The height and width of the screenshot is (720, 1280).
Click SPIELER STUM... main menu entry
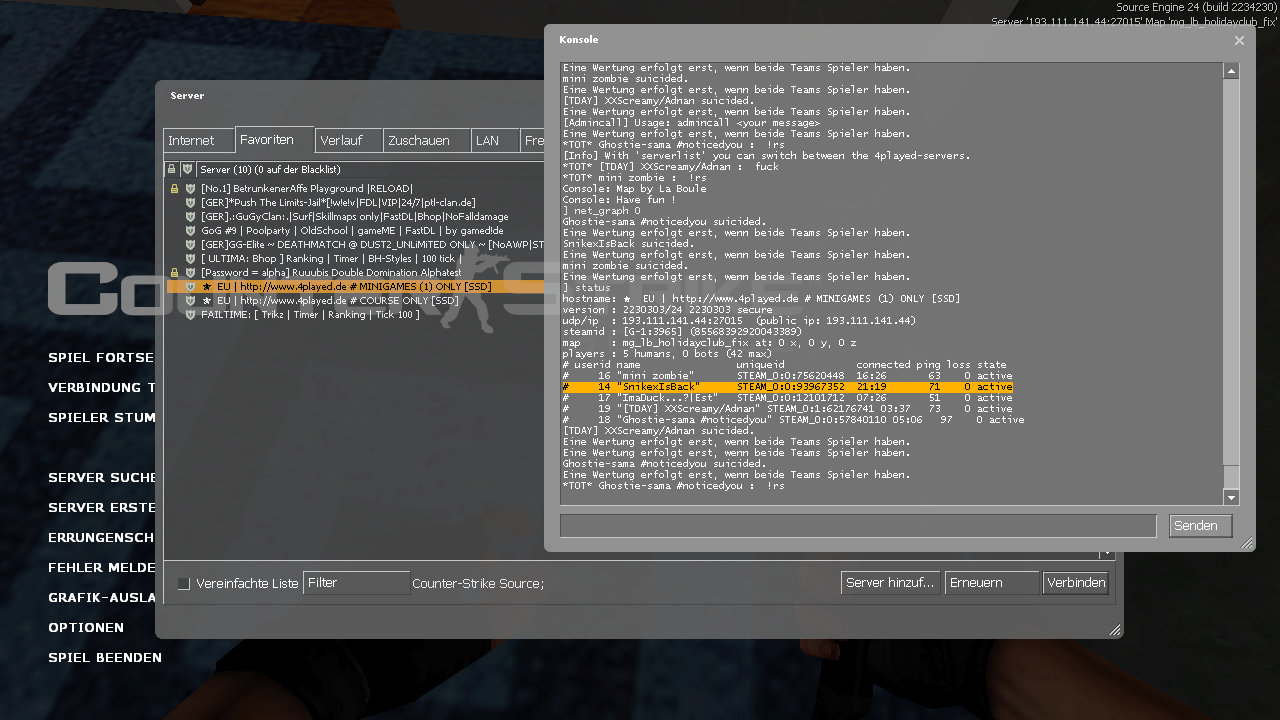click(x=102, y=418)
